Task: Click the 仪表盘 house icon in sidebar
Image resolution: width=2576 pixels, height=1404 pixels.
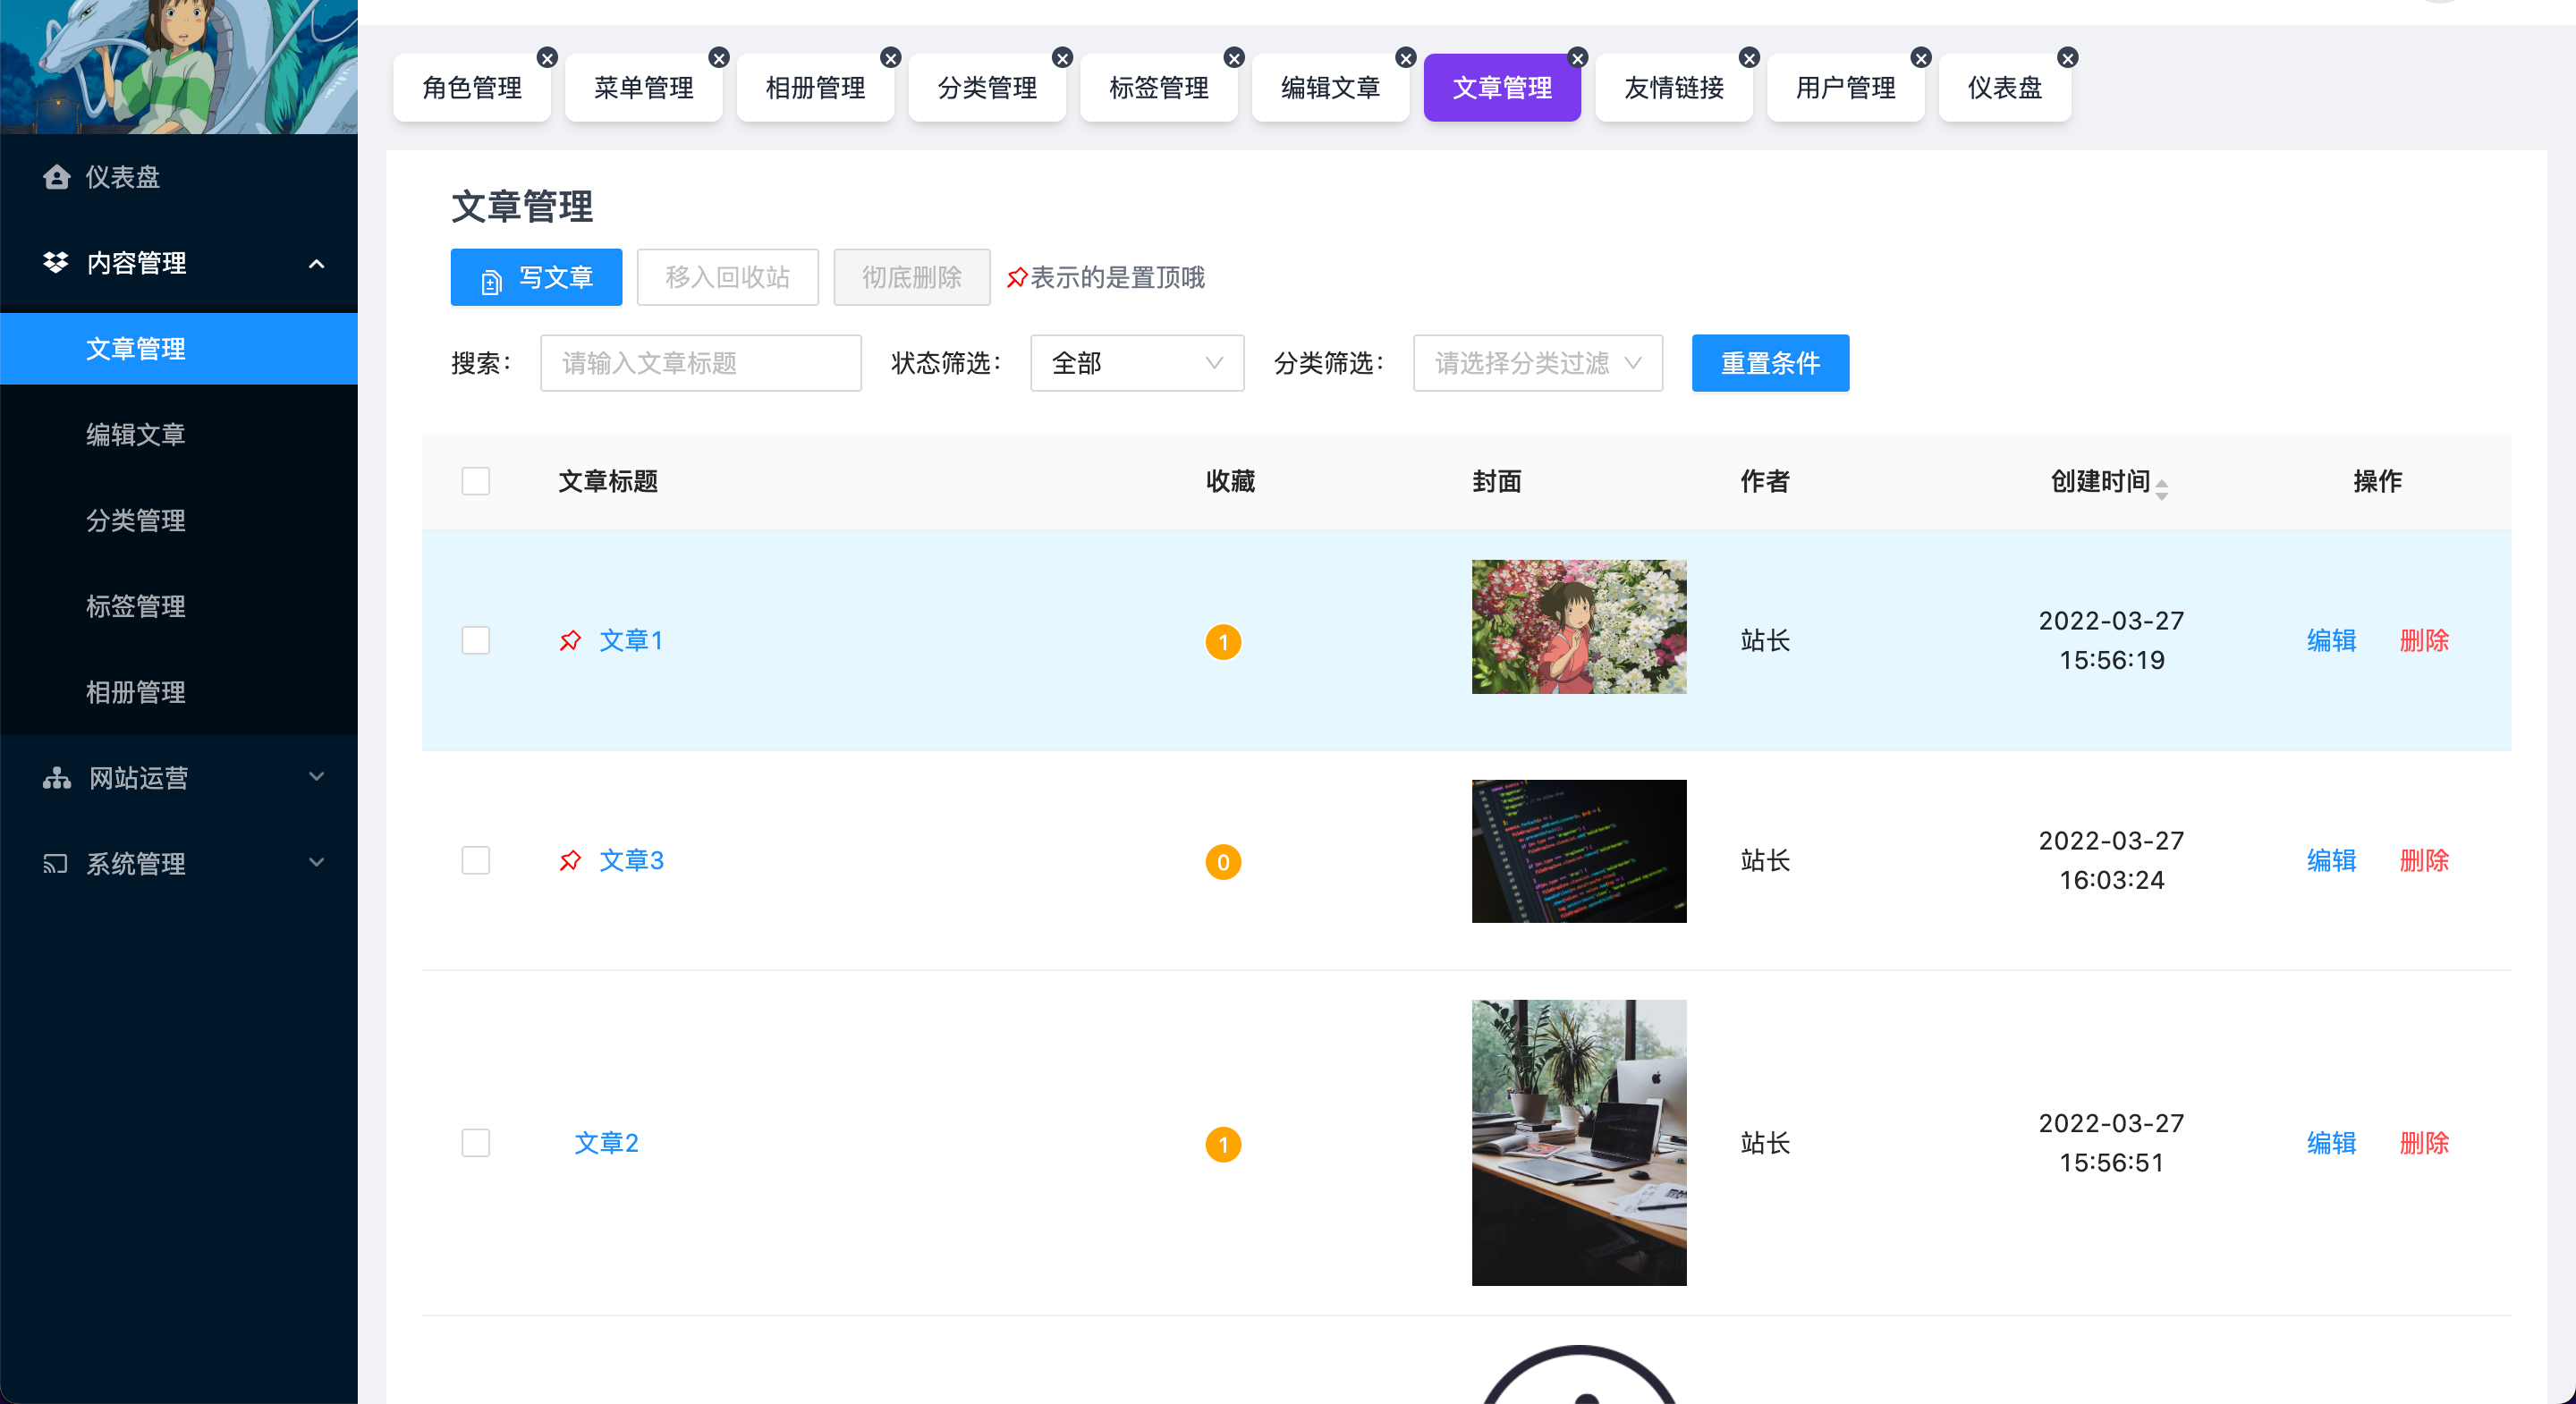Action: (57, 177)
